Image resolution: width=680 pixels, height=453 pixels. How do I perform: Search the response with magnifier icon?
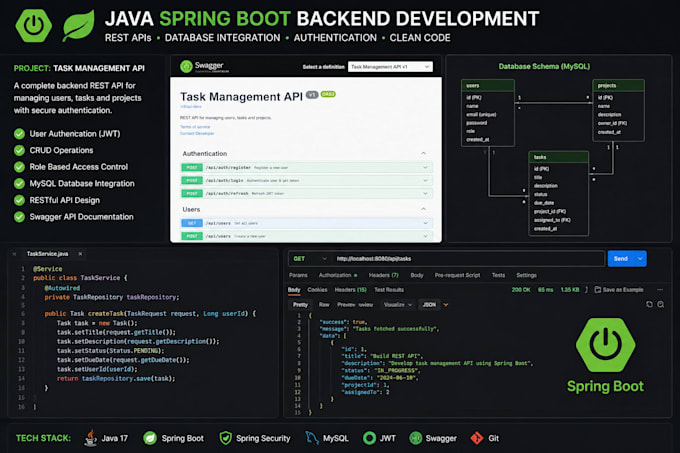click(x=660, y=304)
